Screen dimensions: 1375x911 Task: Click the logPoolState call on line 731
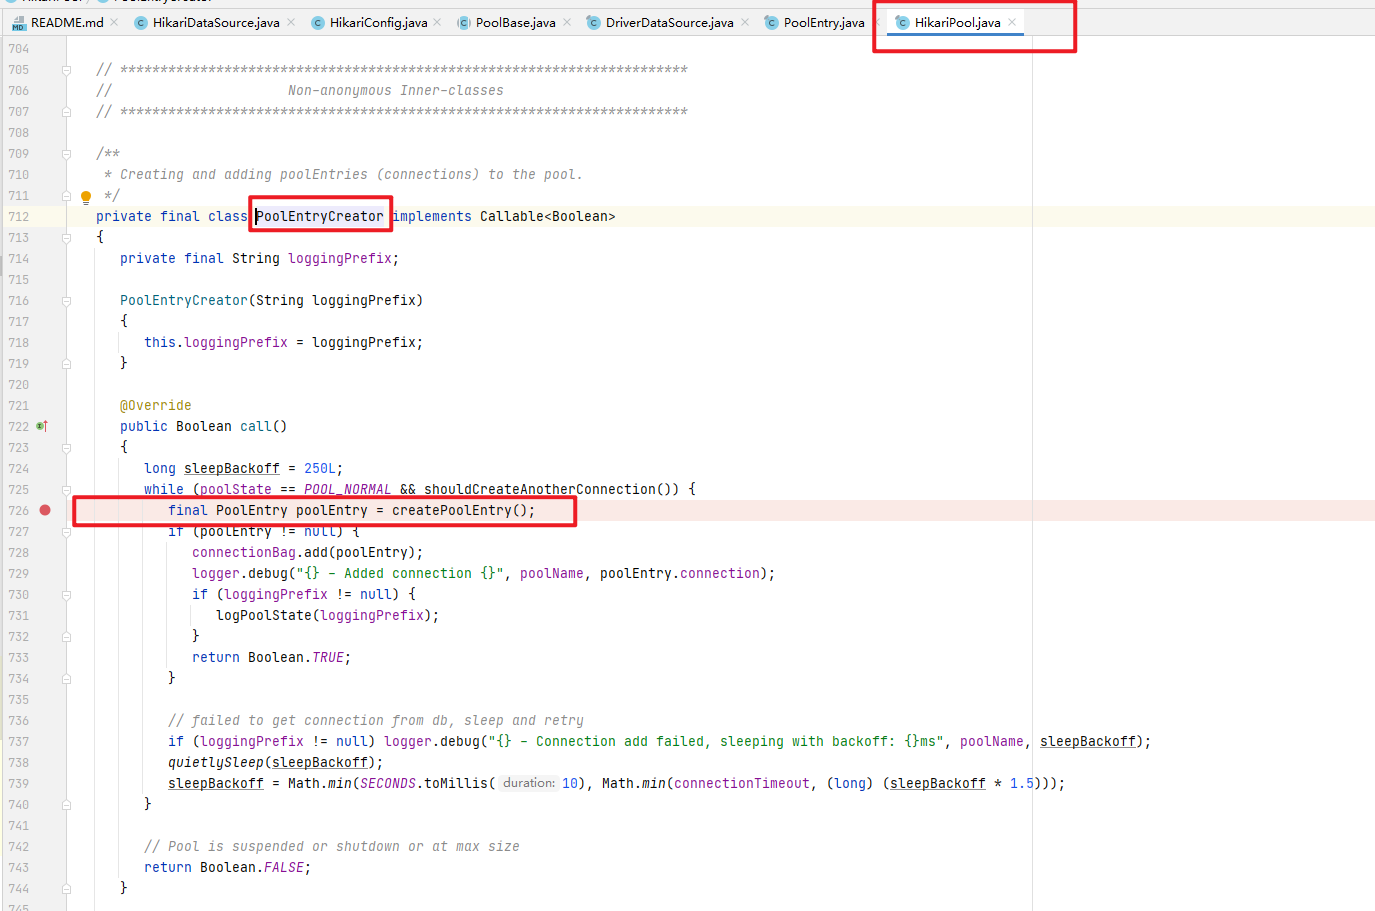(x=264, y=615)
